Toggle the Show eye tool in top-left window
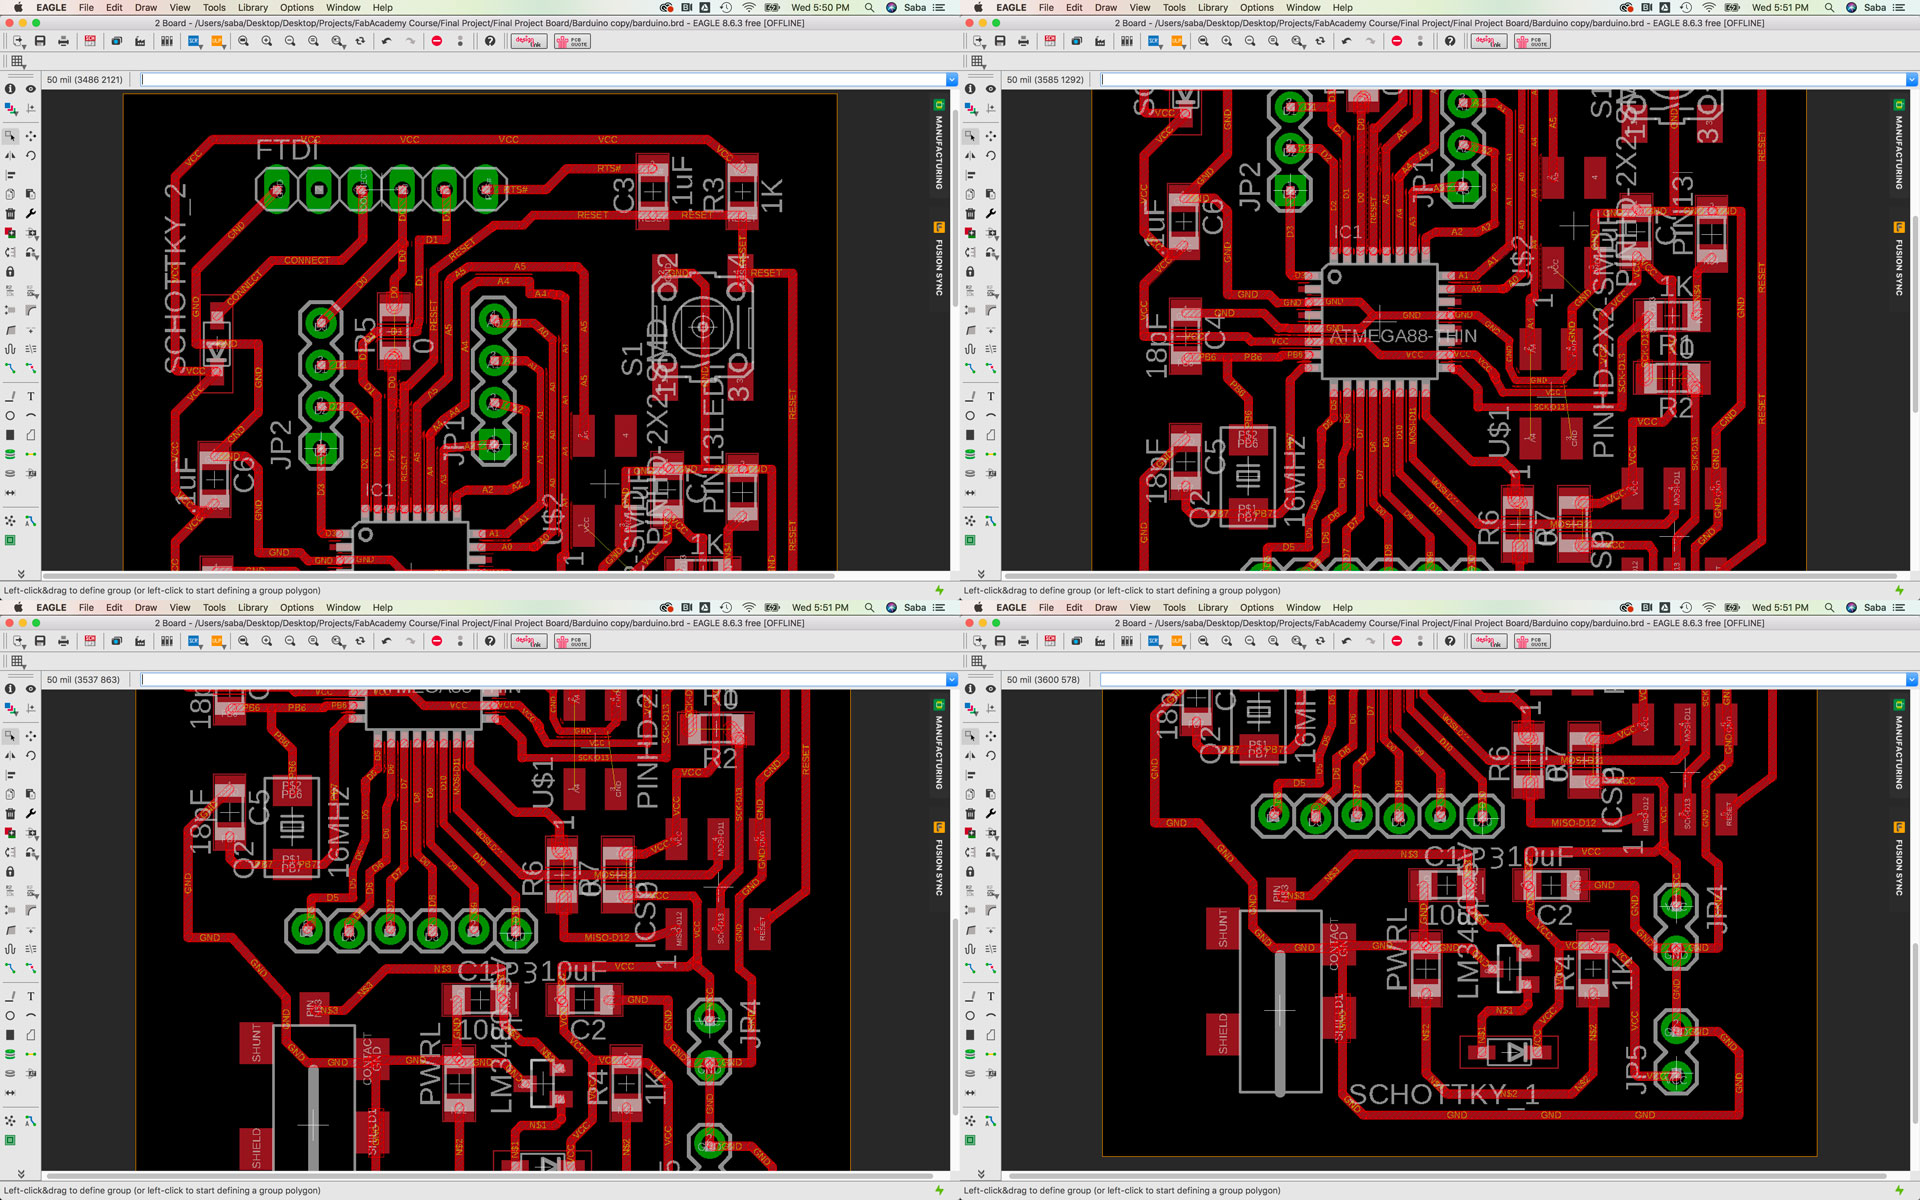Viewport: 1920px width, 1200px height. [x=31, y=89]
